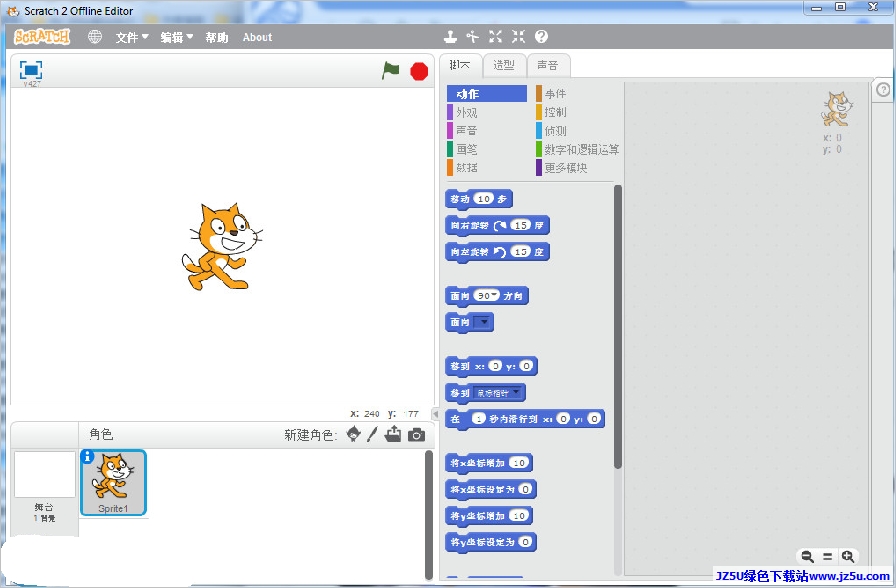Paint a new sprite with the brush icon

[372, 434]
